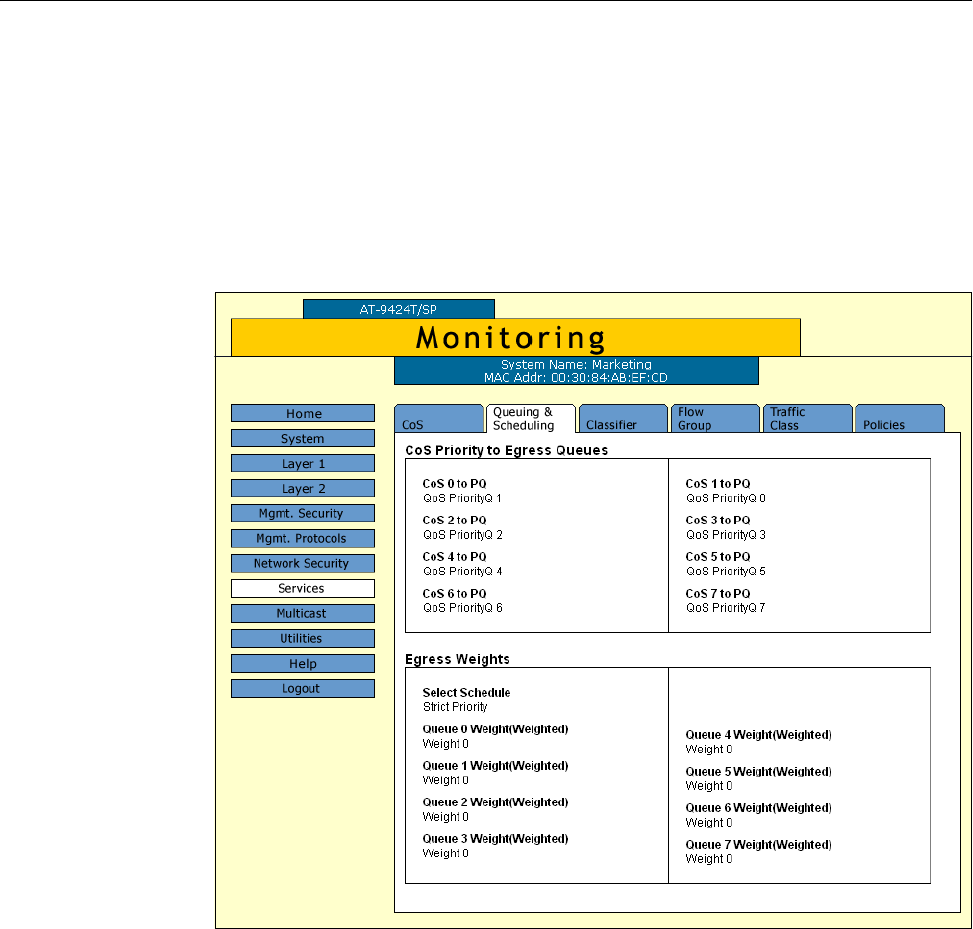Open the Utilities section
The height and width of the screenshot is (929, 973).
[303, 639]
